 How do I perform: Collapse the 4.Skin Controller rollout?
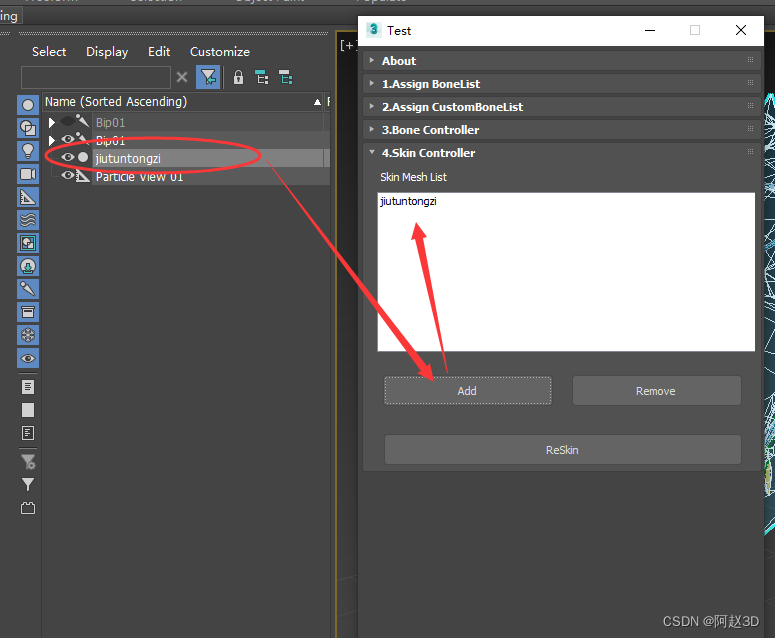coord(372,152)
